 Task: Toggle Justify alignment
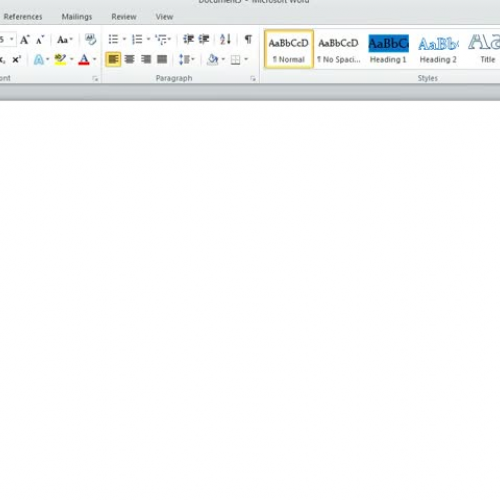click(x=162, y=60)
